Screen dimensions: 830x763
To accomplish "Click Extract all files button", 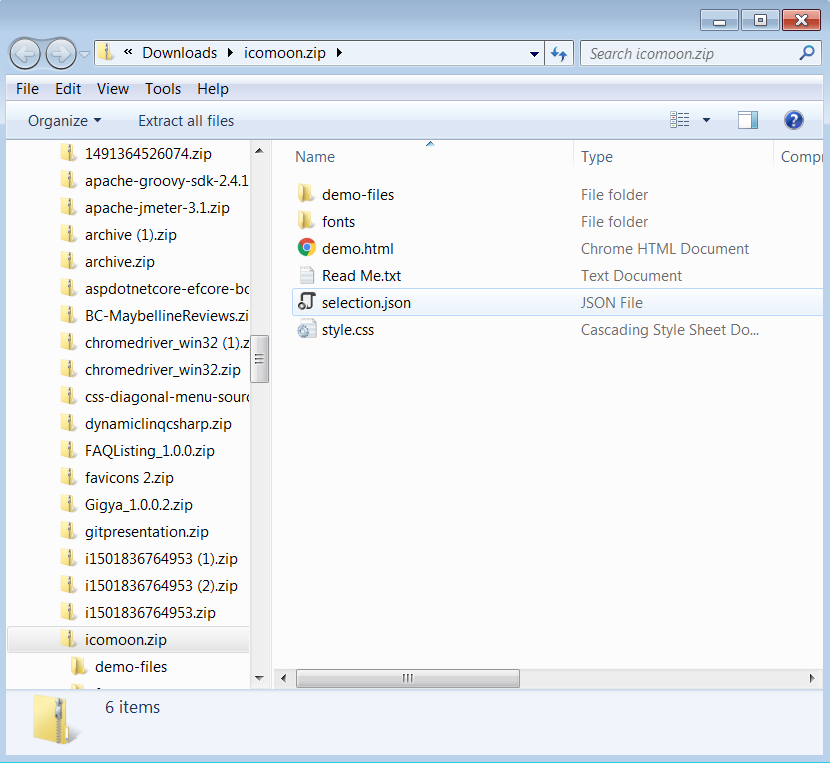I will [x=186, y=121].
